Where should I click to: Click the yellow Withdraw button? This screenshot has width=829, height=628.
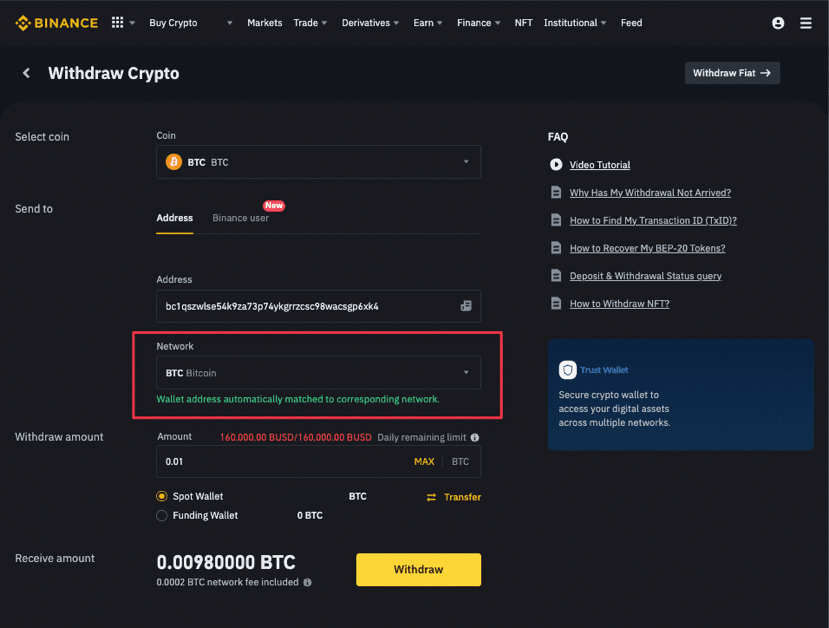point(418,569)
